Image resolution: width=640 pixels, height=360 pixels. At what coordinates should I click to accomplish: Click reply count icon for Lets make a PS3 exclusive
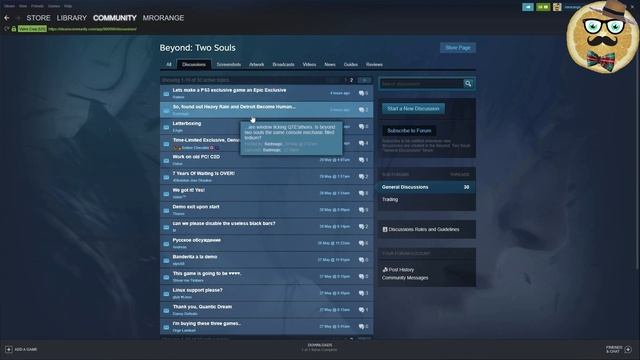[x=361, y=93]
